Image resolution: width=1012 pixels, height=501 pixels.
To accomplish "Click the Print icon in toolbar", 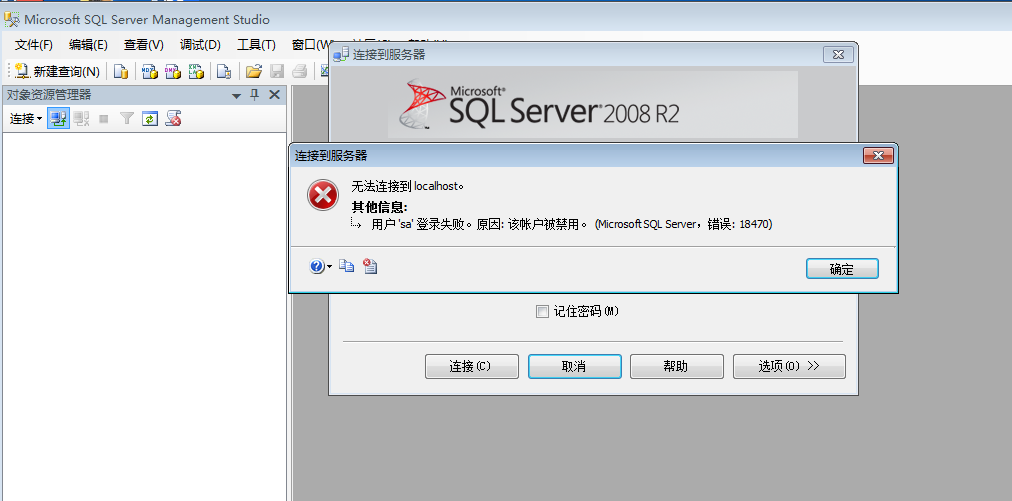I will point(299,71).
